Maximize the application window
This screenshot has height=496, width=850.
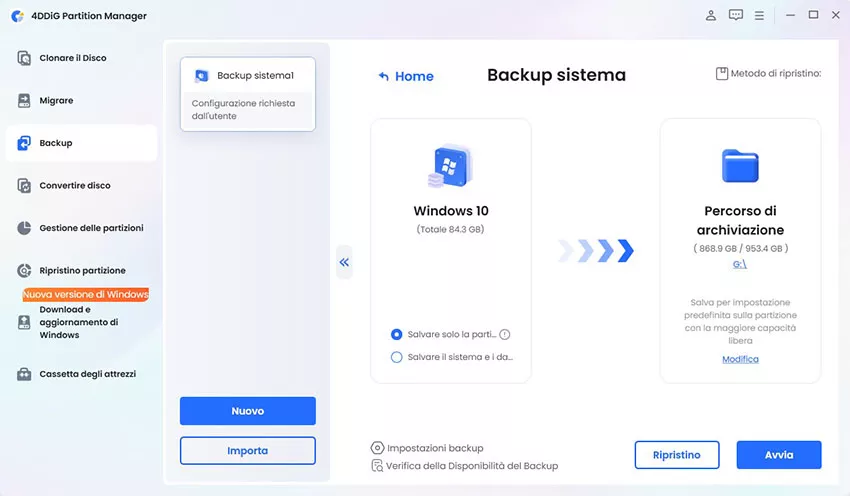point(813,15)
